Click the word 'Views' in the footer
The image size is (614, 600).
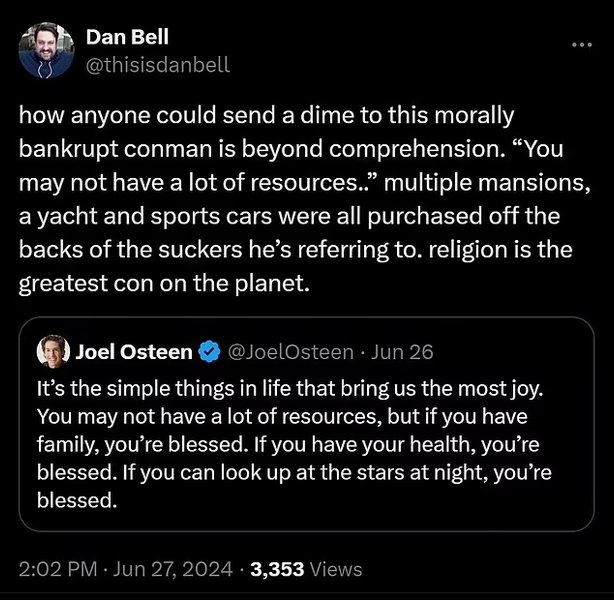pyautogui.click(x=336, y=569)
